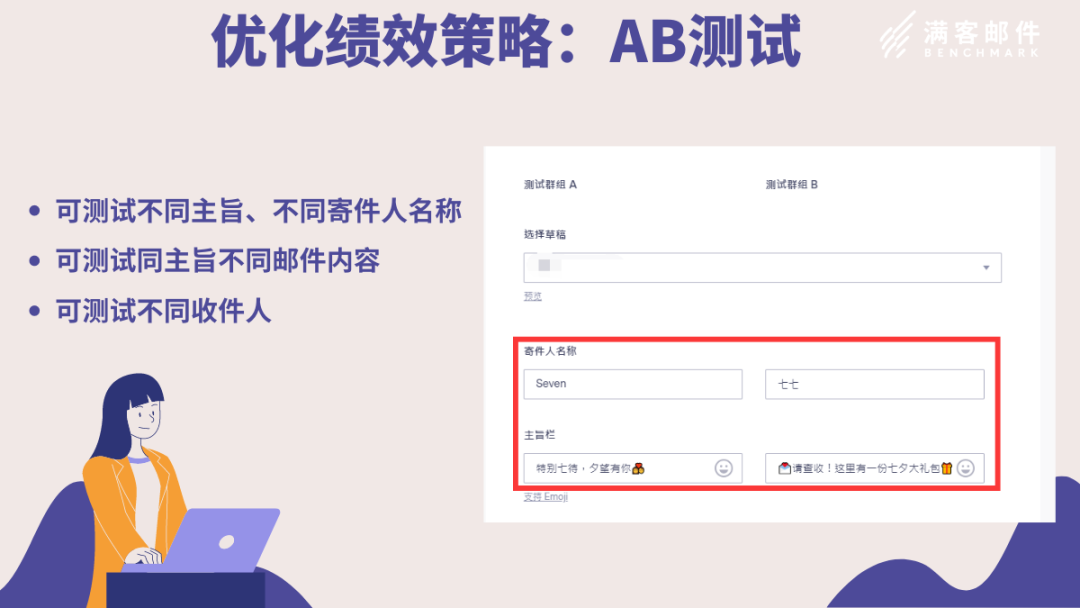Image resolution: width=1080 pixels, height=608 pixels.
Task: Focus subject field with 请查收 text
Action: pyautogui.click(x=875, y=468)
